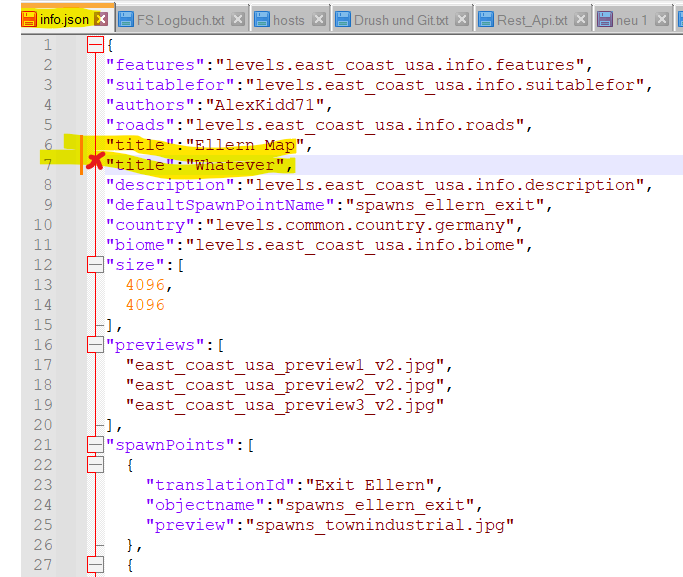Click "east_coast_usa_preview2_v2.jpg" entry
Viewport: 683px width, 577px height.
click(285, 385)
